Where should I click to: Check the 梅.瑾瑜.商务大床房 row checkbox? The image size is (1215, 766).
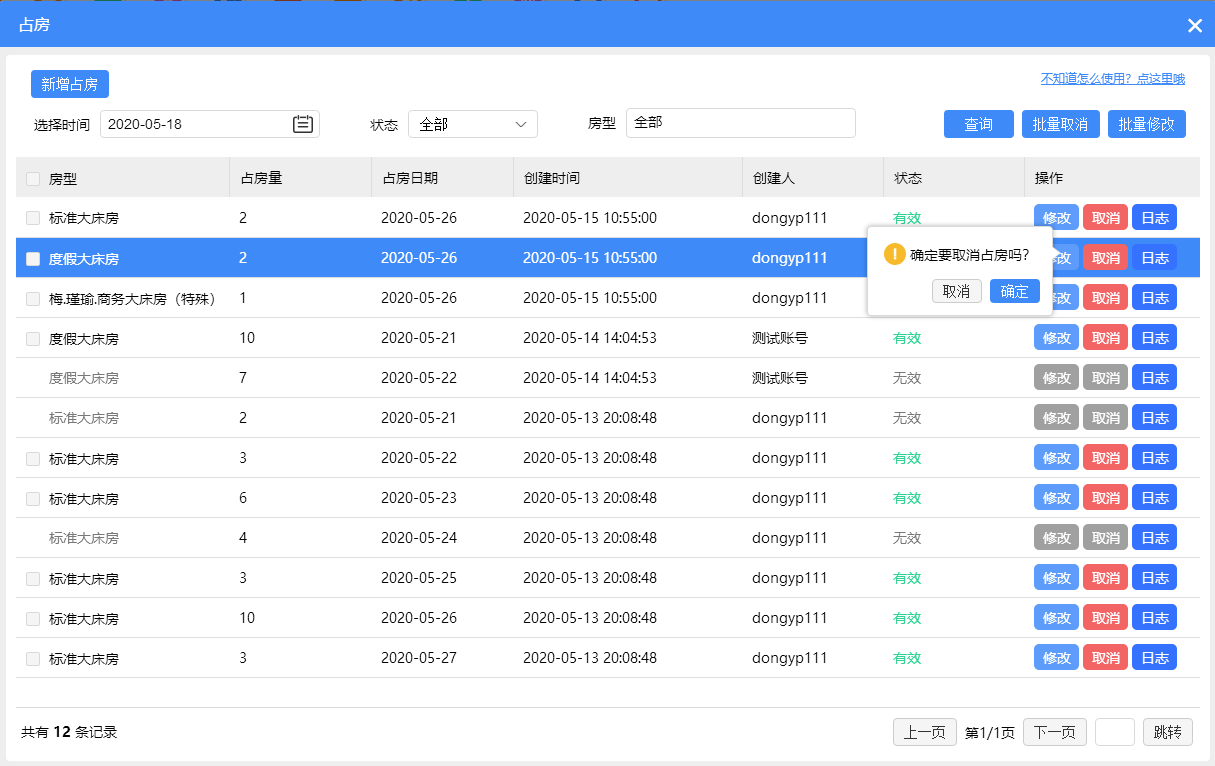pyautogui.click(x=33, y=298)
